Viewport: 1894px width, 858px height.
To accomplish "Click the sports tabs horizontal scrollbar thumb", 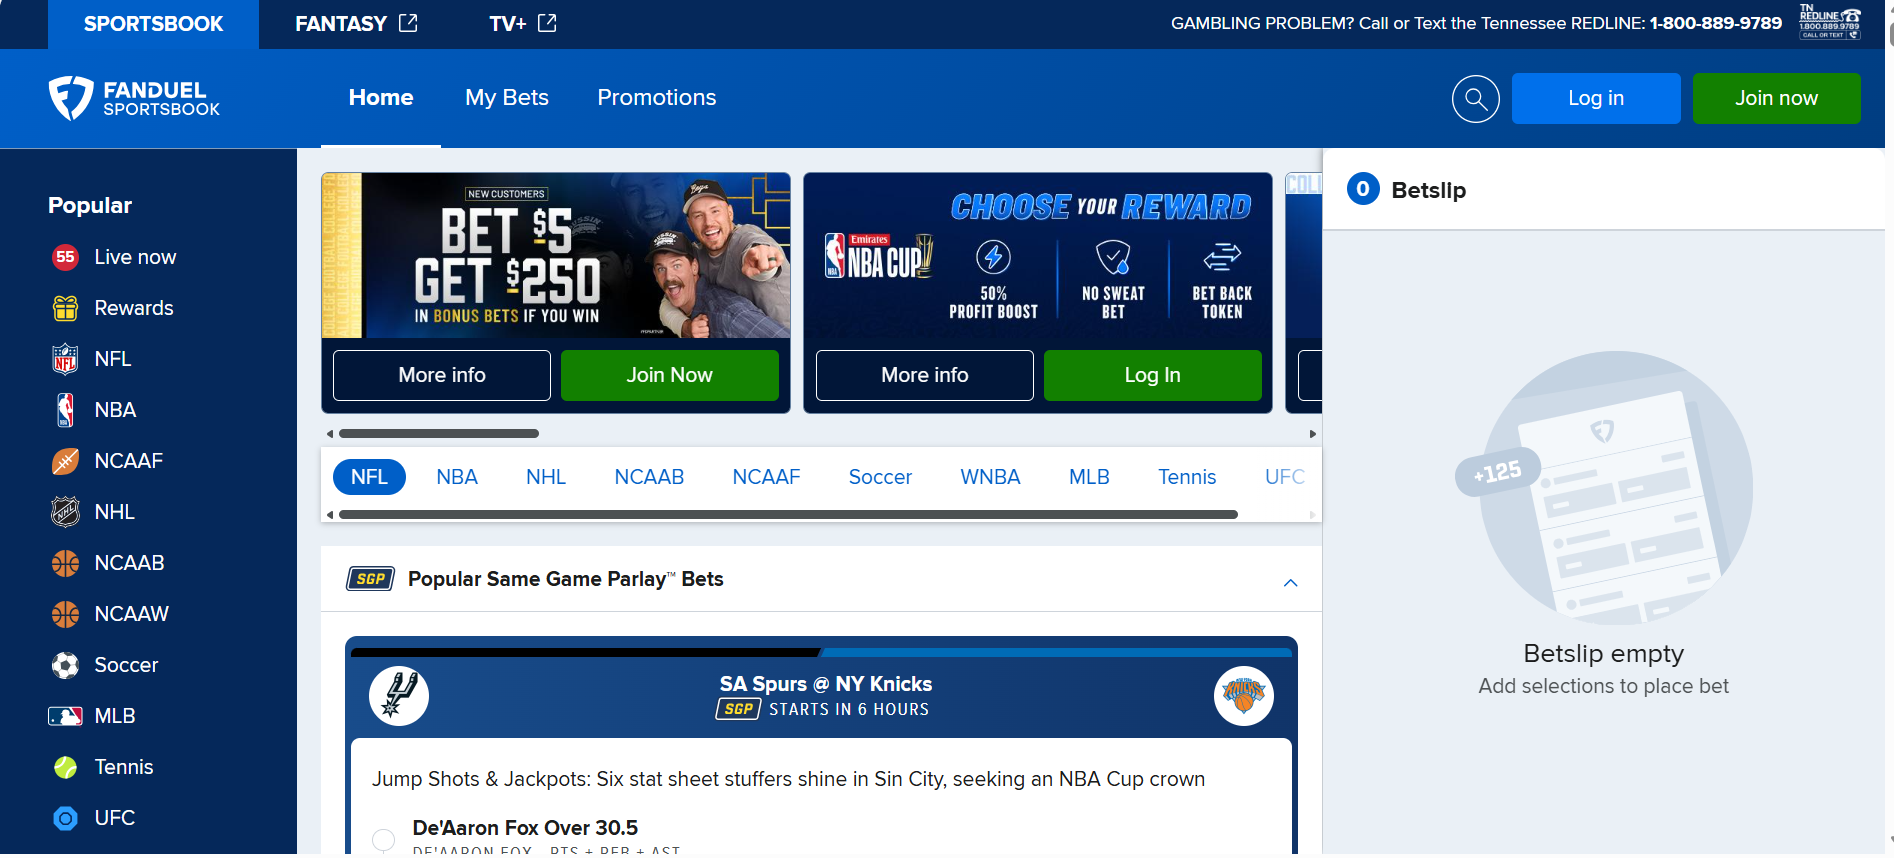I will 788,515.
